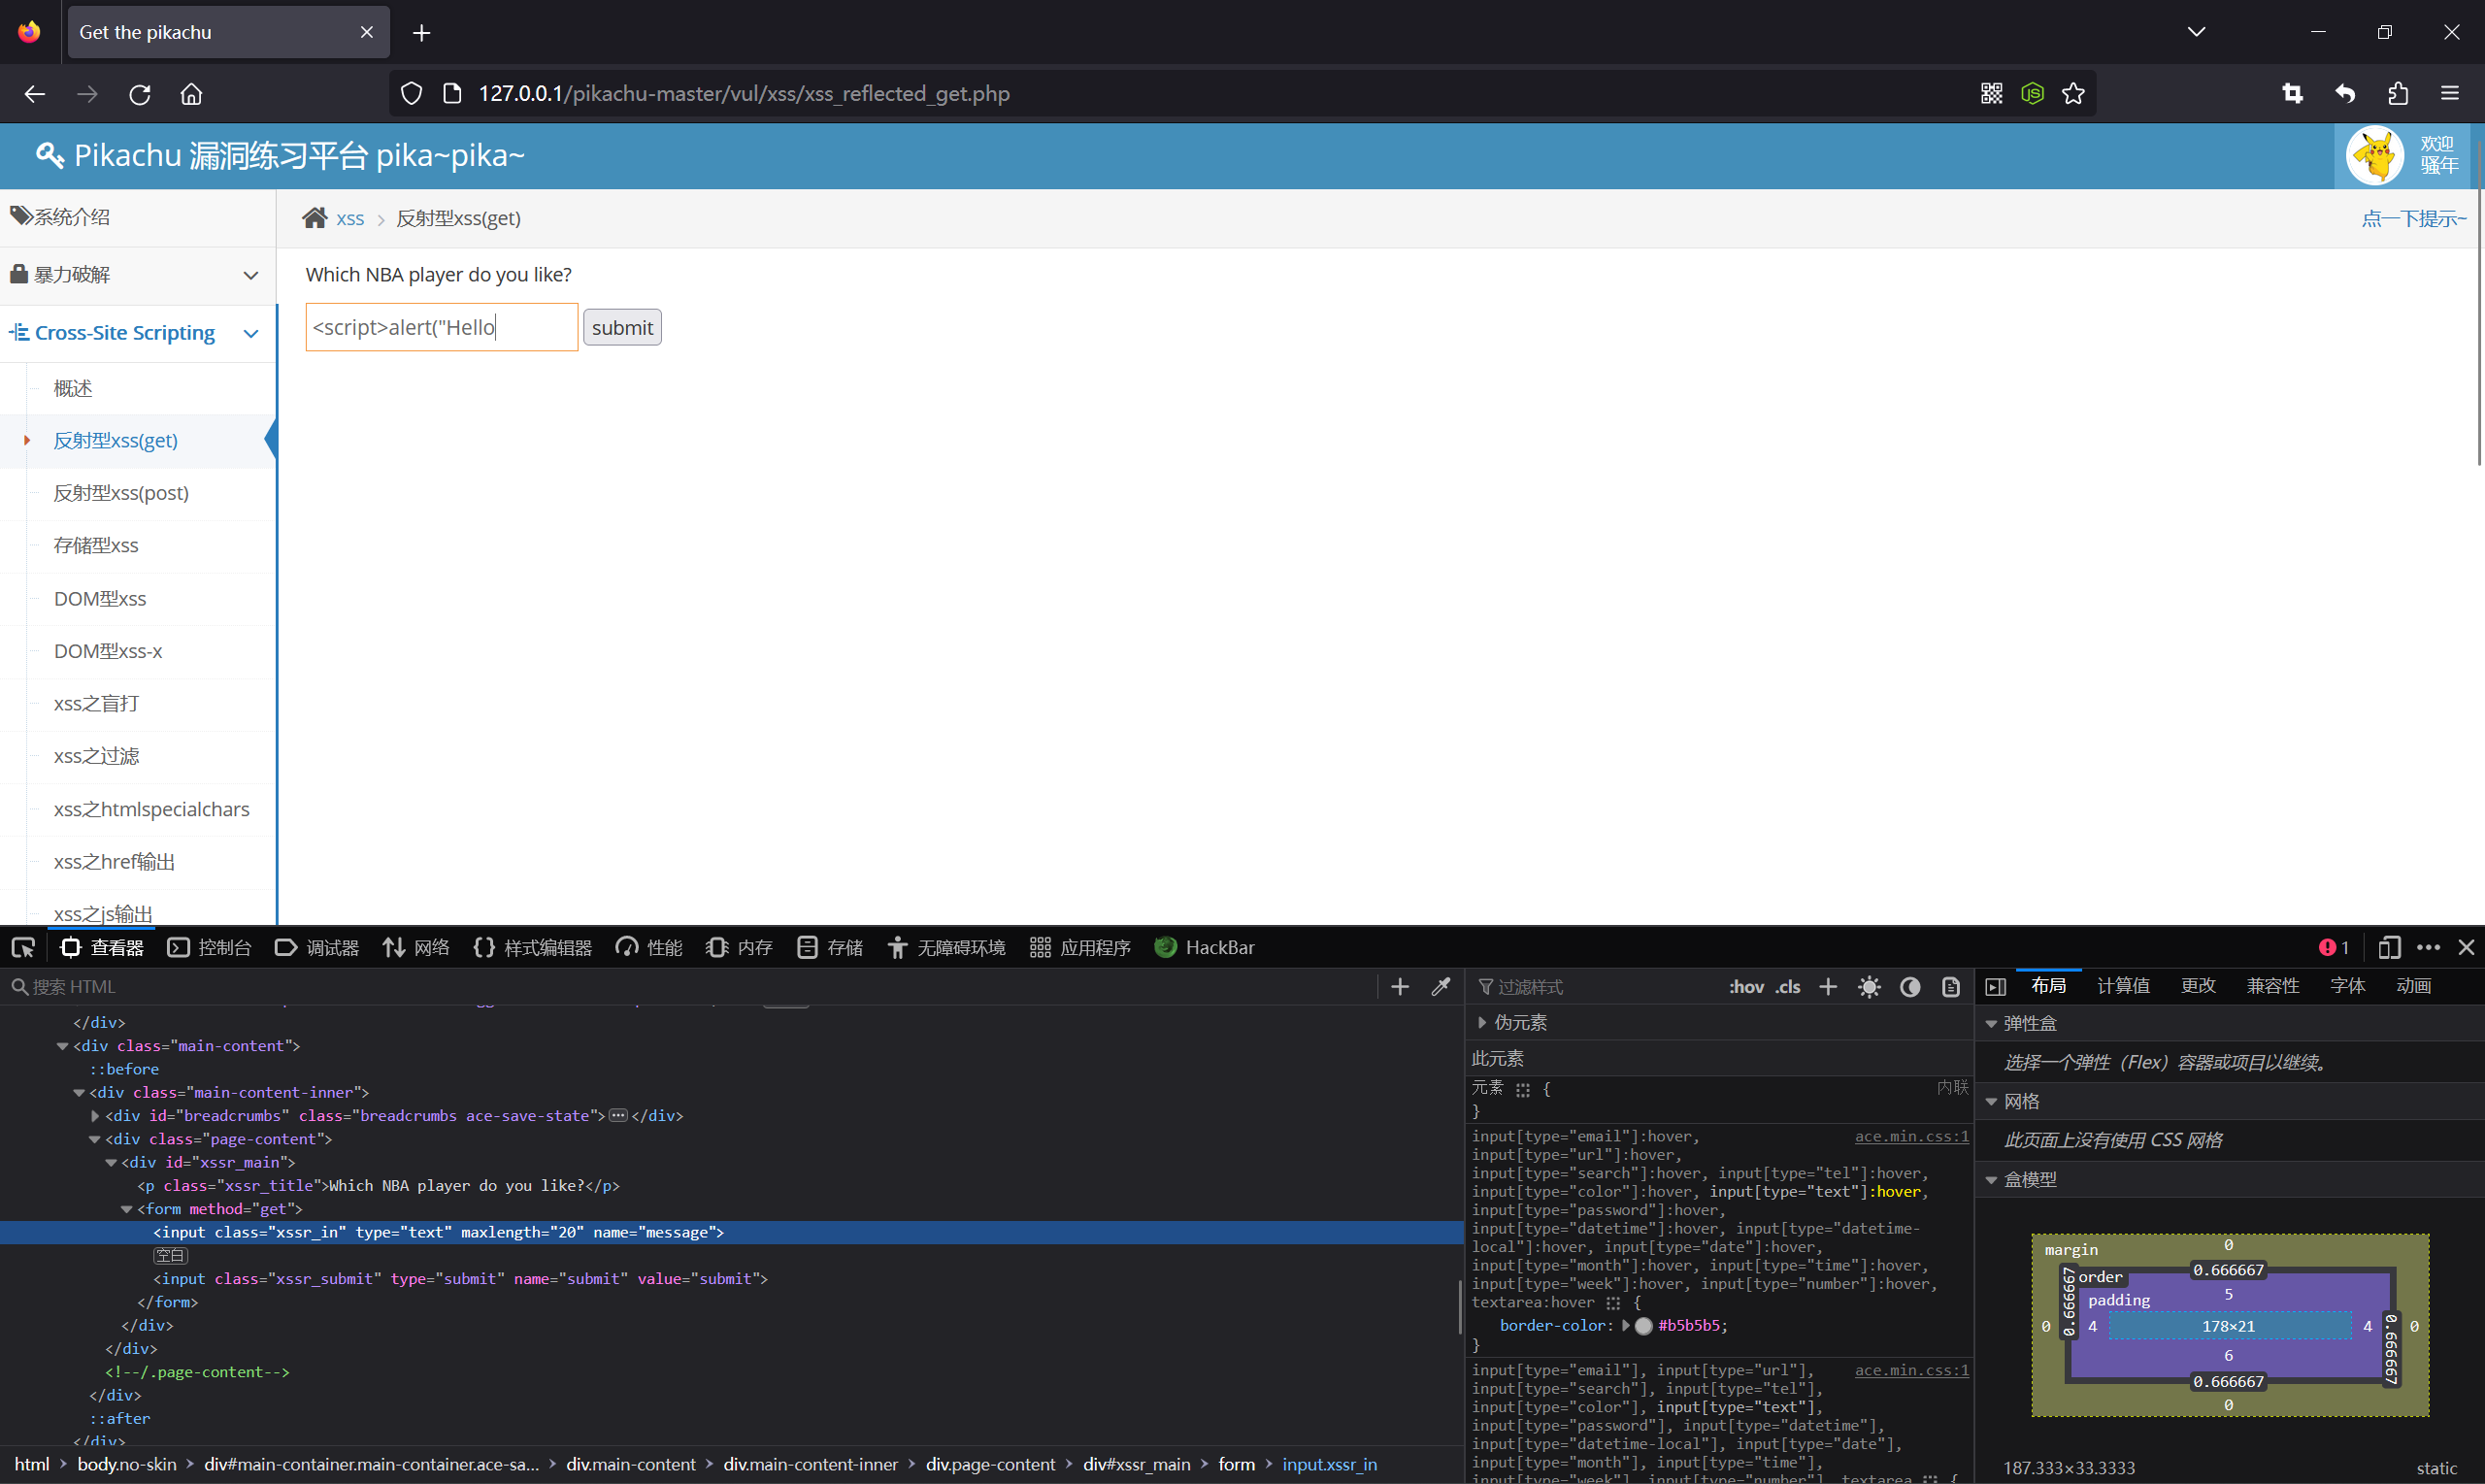Activate the element picker in devtools
Image resolution: width=2485 pixels, height=1484 pixels.
pyautogui.click(x=23, y=947)
